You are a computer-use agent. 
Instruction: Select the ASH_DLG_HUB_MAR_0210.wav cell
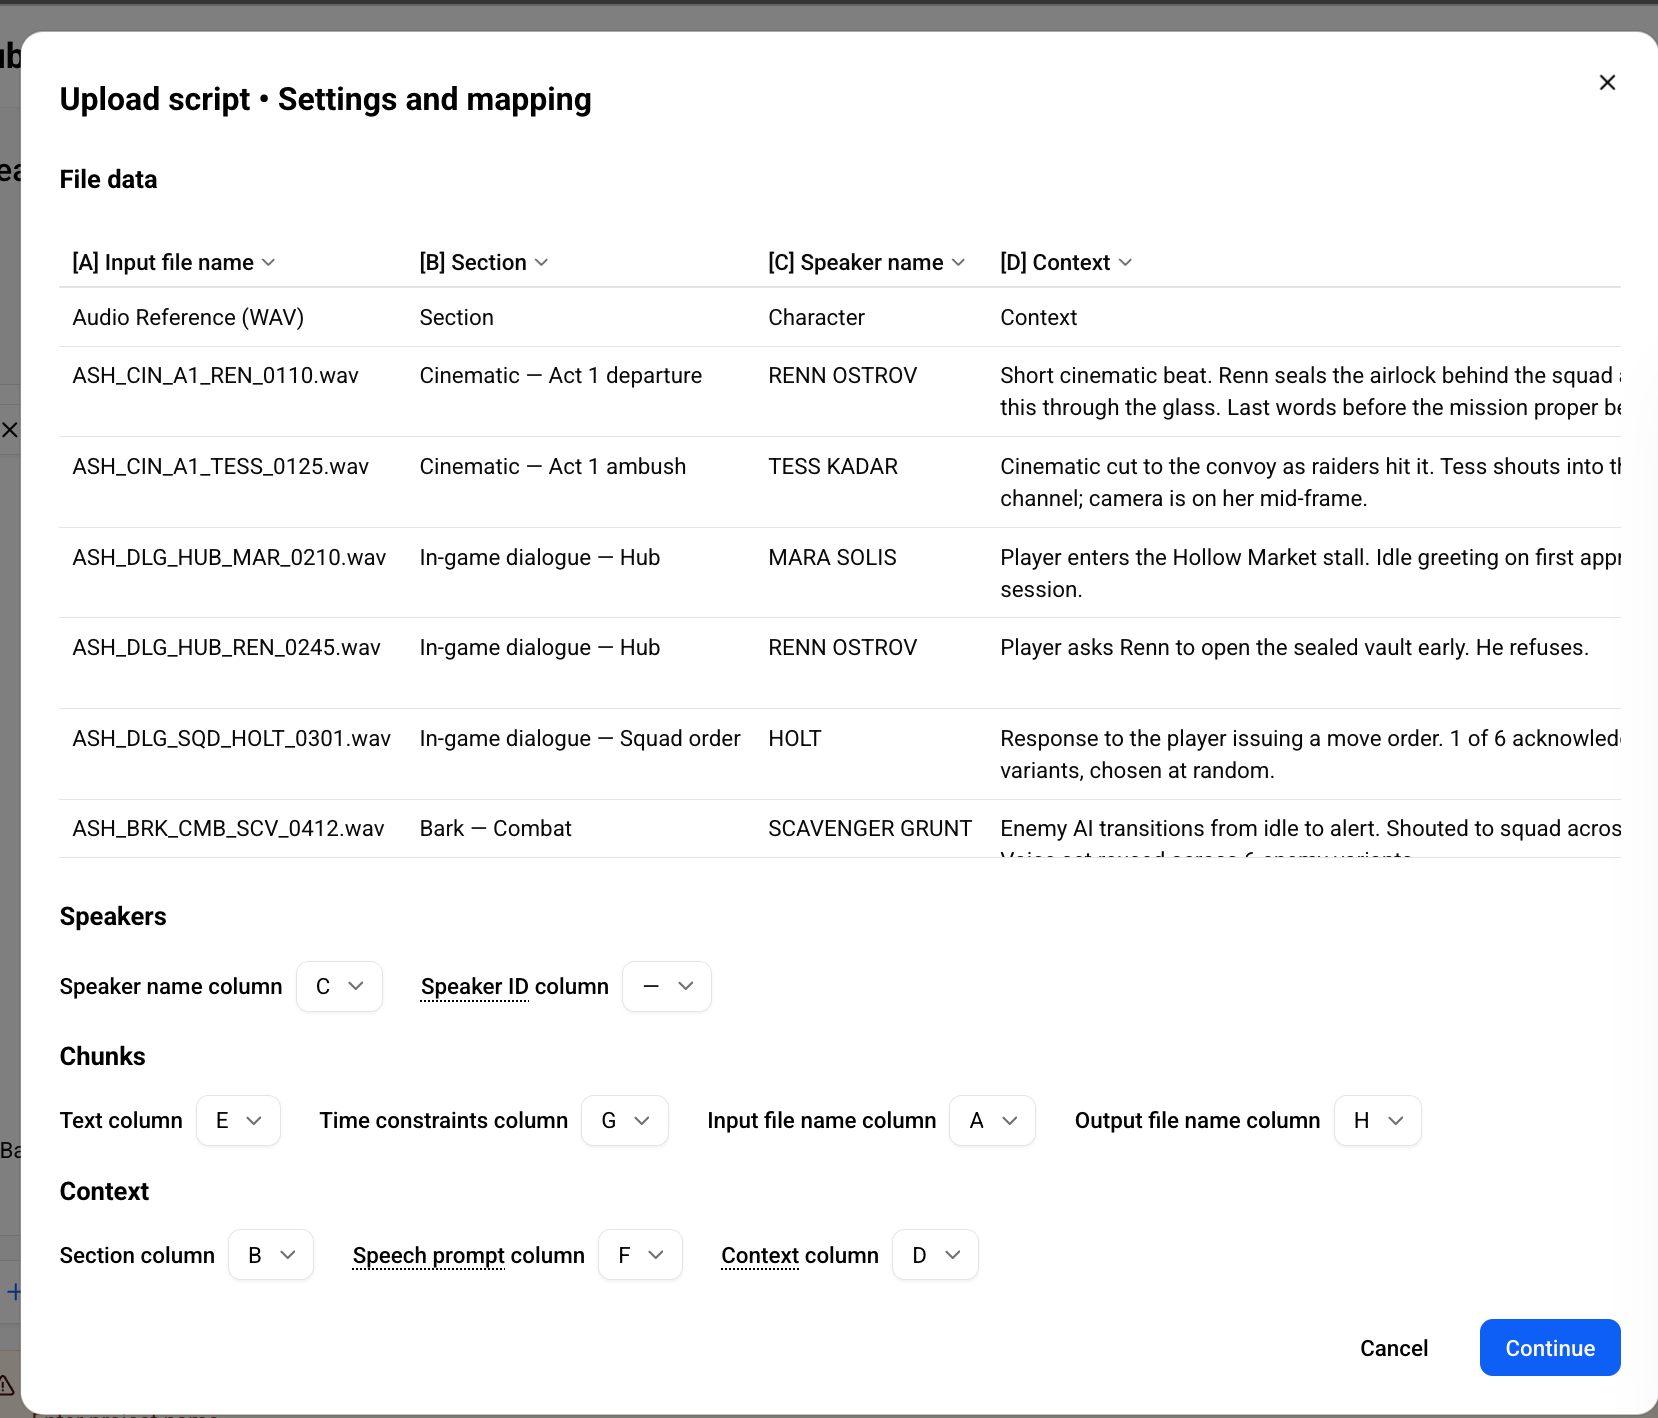(x=229, y=557)
